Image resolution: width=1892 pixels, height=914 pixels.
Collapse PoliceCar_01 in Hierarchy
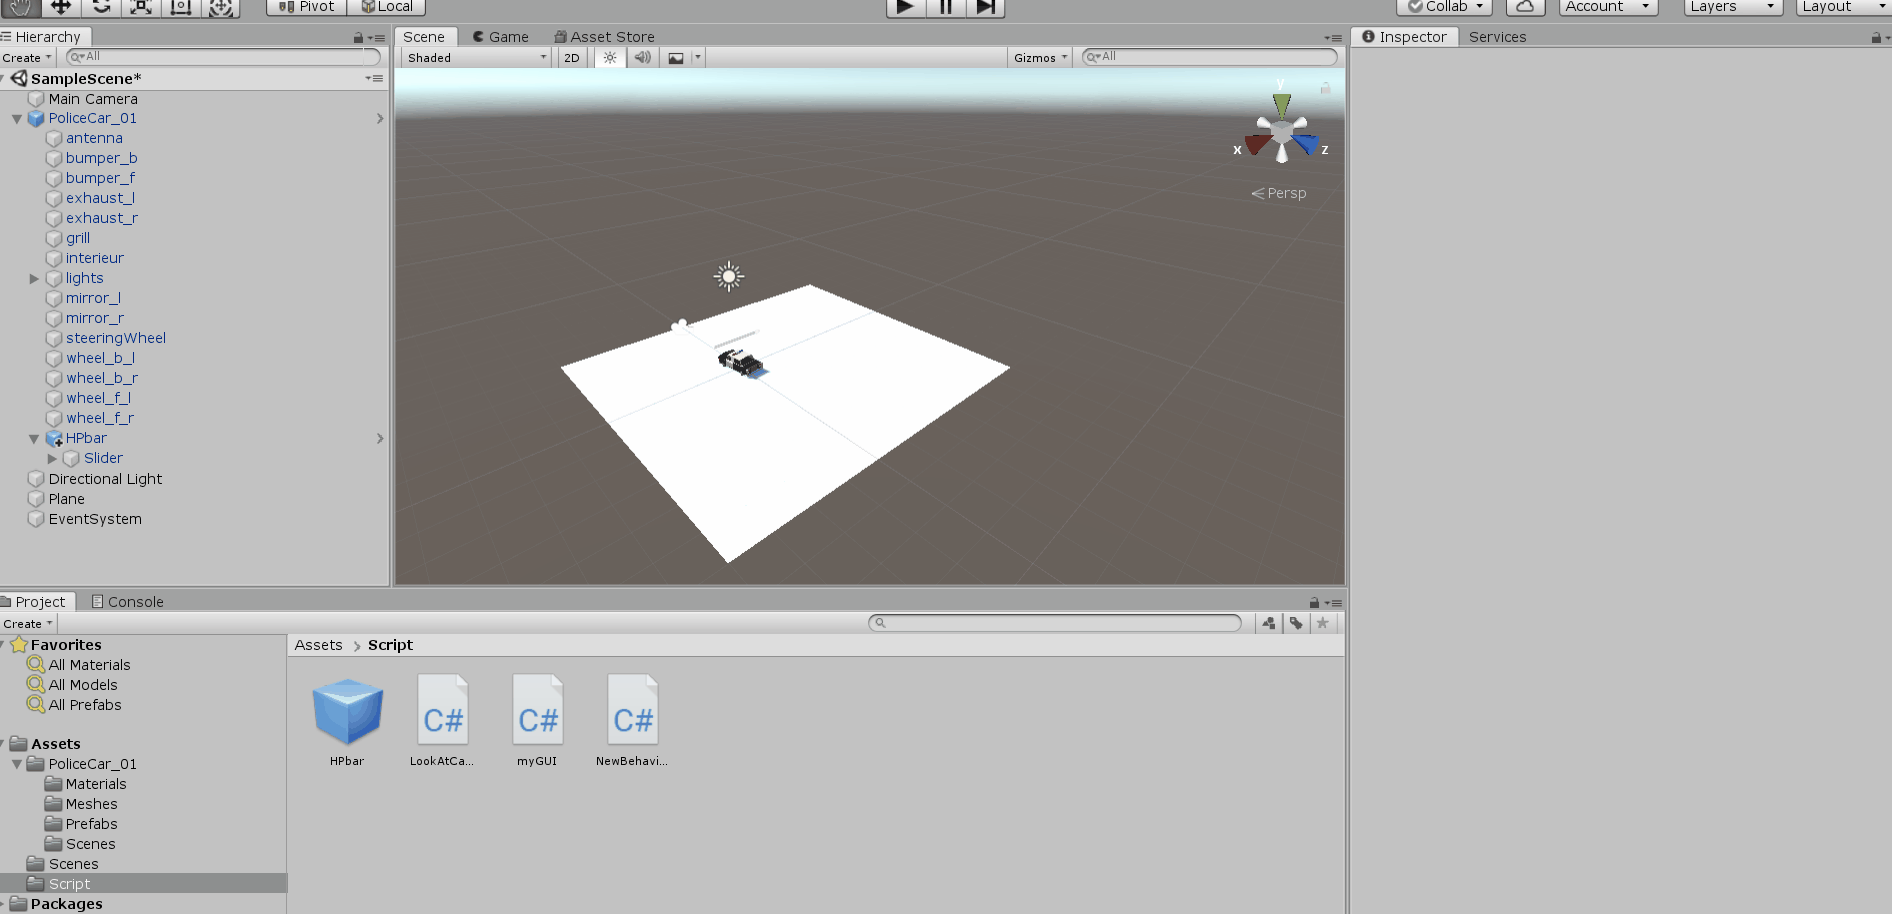[x=17, y=119]
